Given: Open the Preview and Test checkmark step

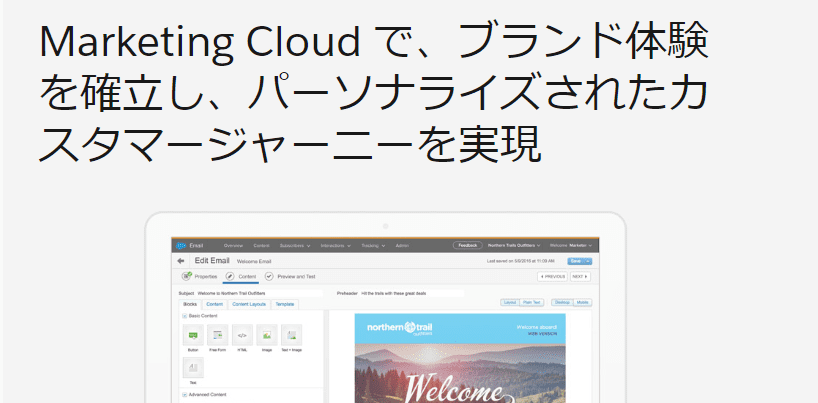Looking at the screenshot, I should (x=269, y=277).
